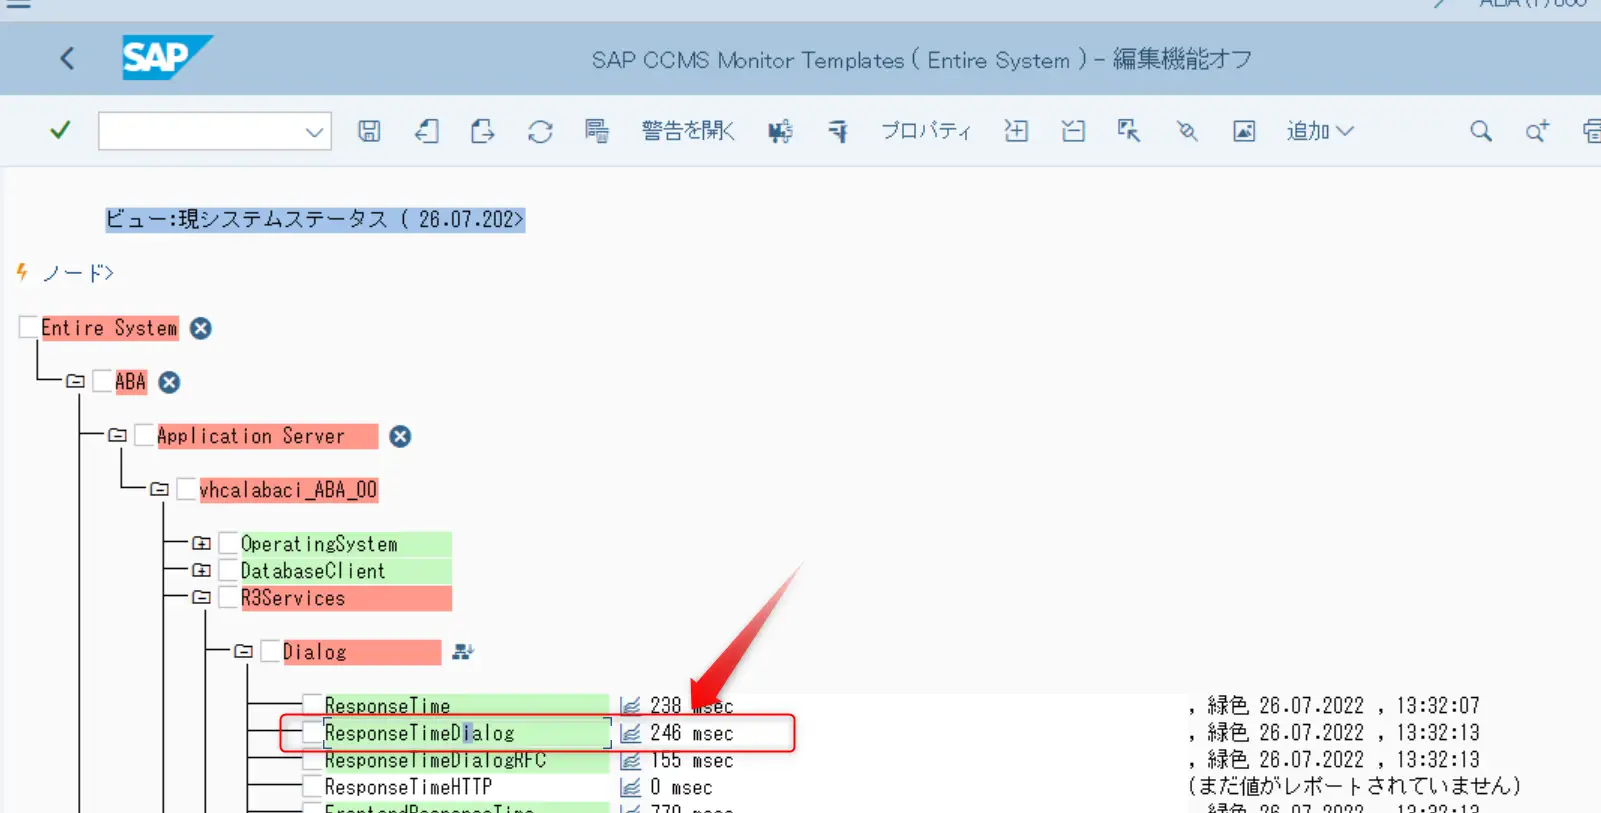Select the R3Services tree node

click(x=345, y=598)
